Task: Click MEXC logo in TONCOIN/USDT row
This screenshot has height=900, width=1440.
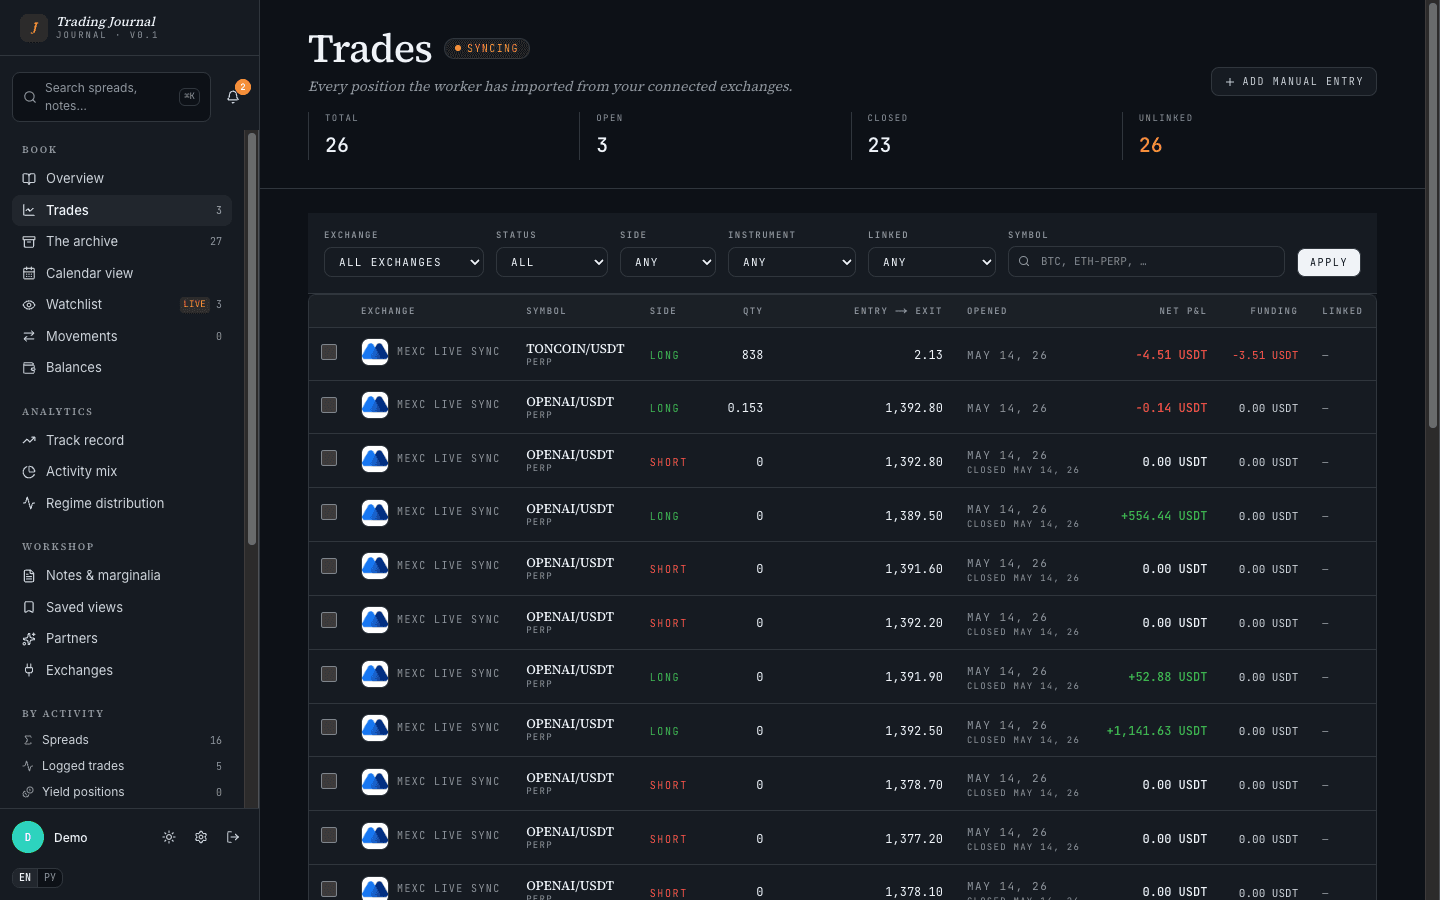Action: (x=375, y=352)
